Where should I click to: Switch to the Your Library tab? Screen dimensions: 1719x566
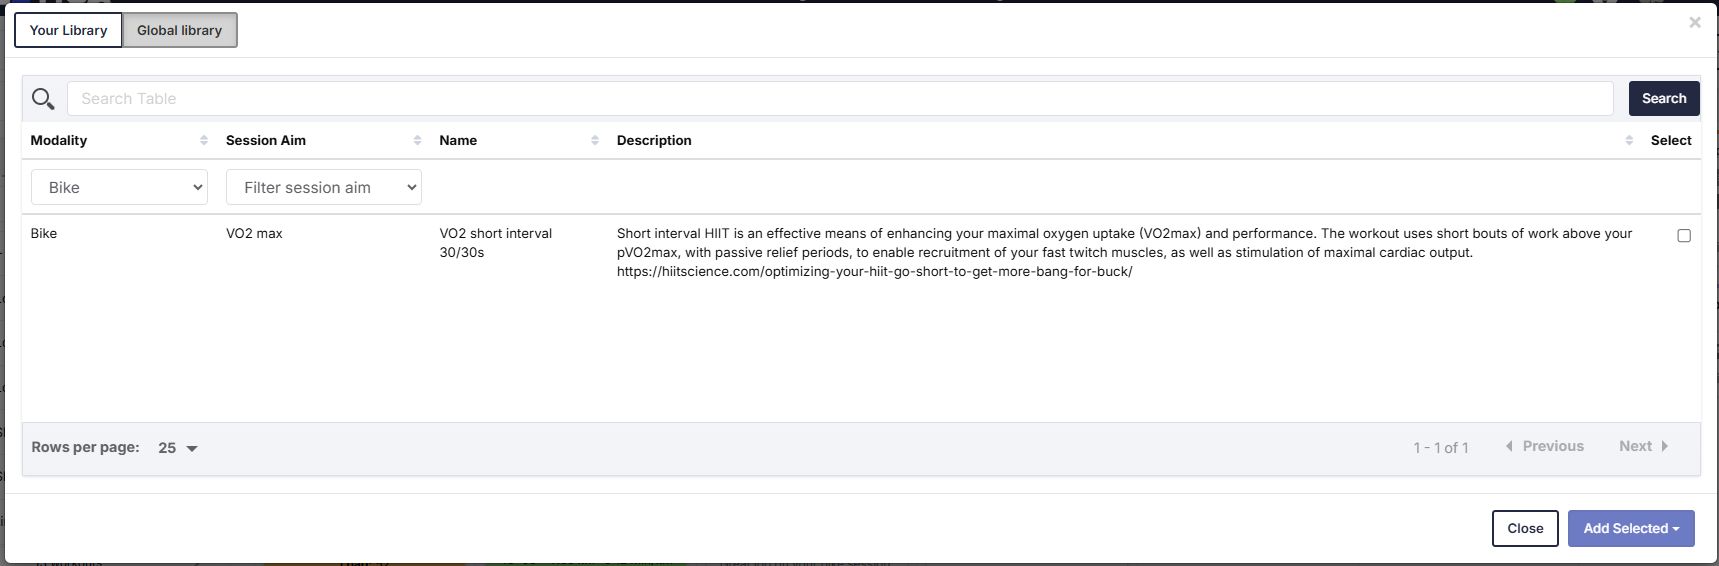pos(68,30)
